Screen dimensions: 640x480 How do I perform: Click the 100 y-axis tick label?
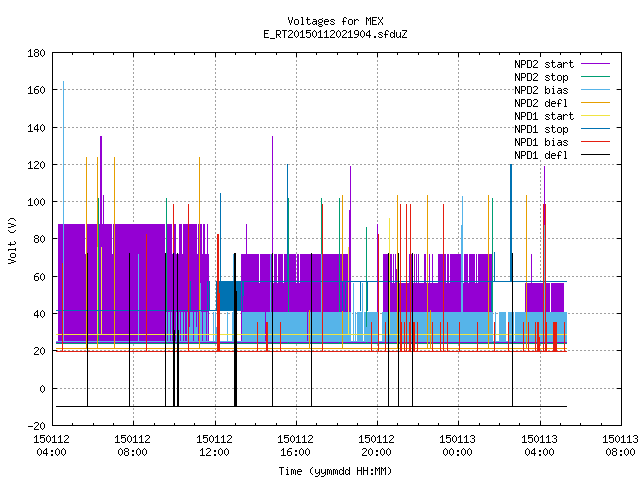tap(36, 202)
